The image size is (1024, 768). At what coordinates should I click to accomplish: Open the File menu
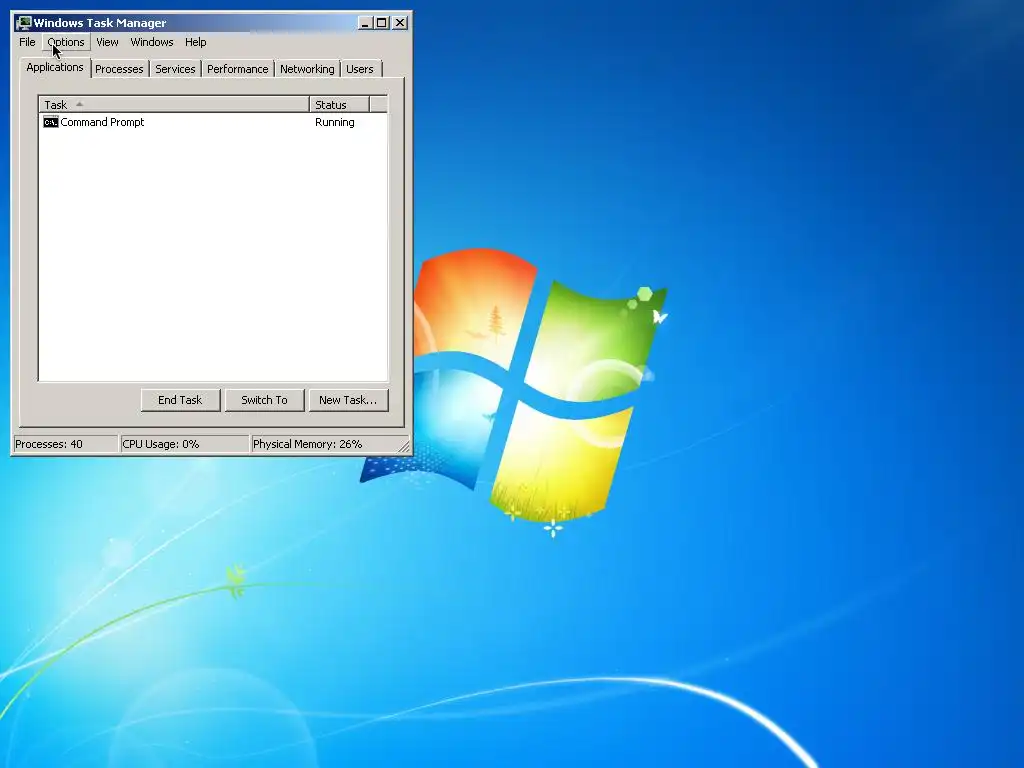[x=27, y=42]
